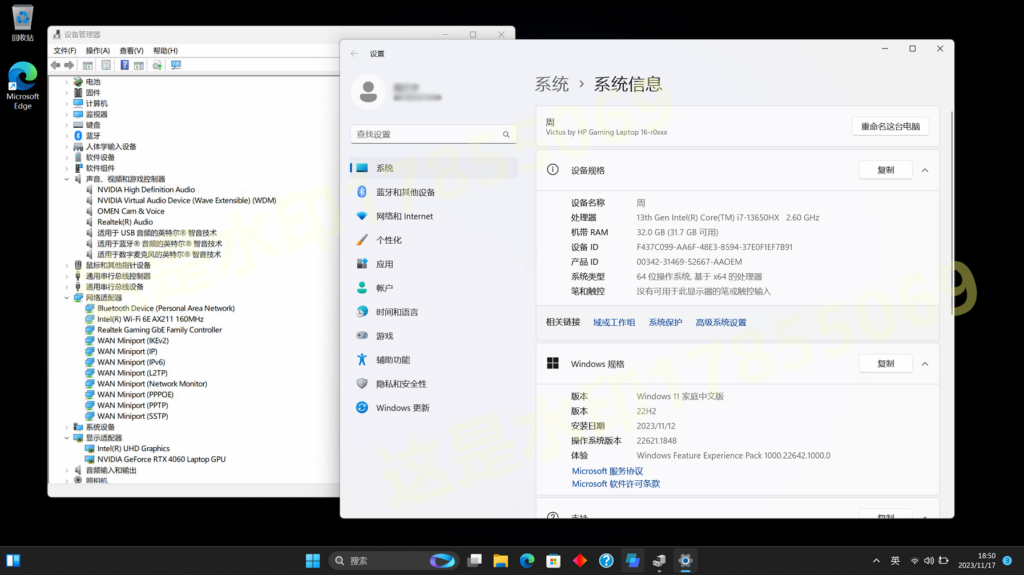Select Intel(R) Wi-Fi 6E AX211 160MHz
Viewport: 1024px width, 575px height.
click(x=150, y=320)
